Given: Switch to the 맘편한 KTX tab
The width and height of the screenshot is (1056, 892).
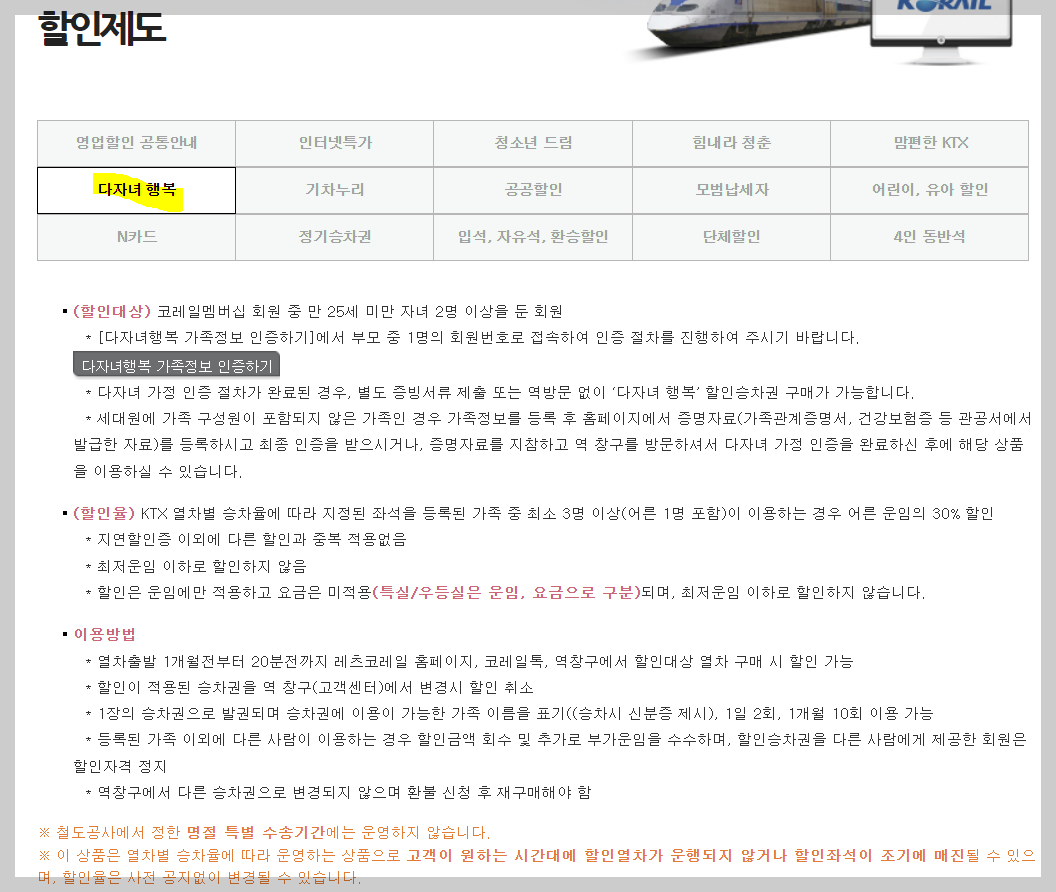Looking at the screenshot, I should 929,144.
